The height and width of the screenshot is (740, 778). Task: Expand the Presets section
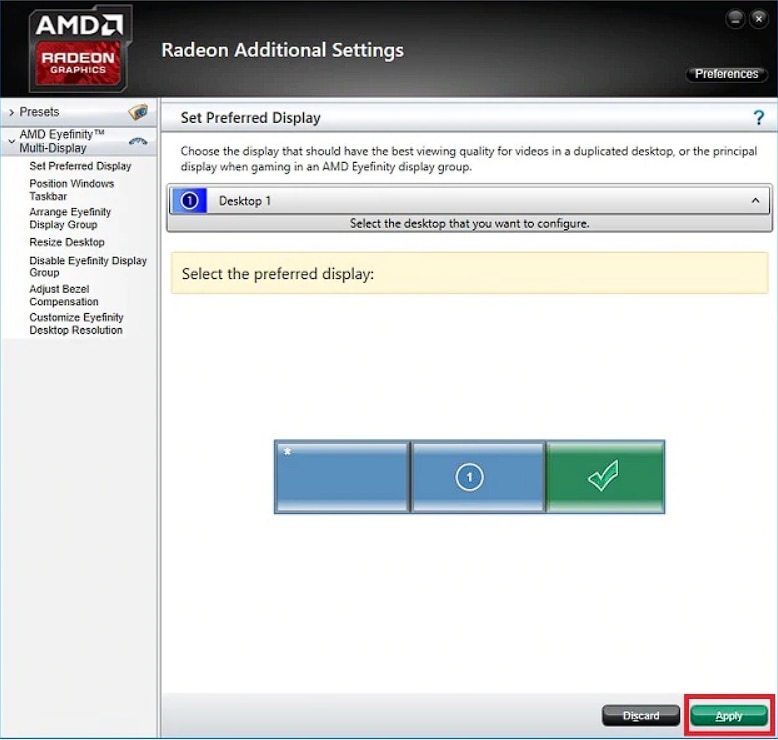point(11,113)
